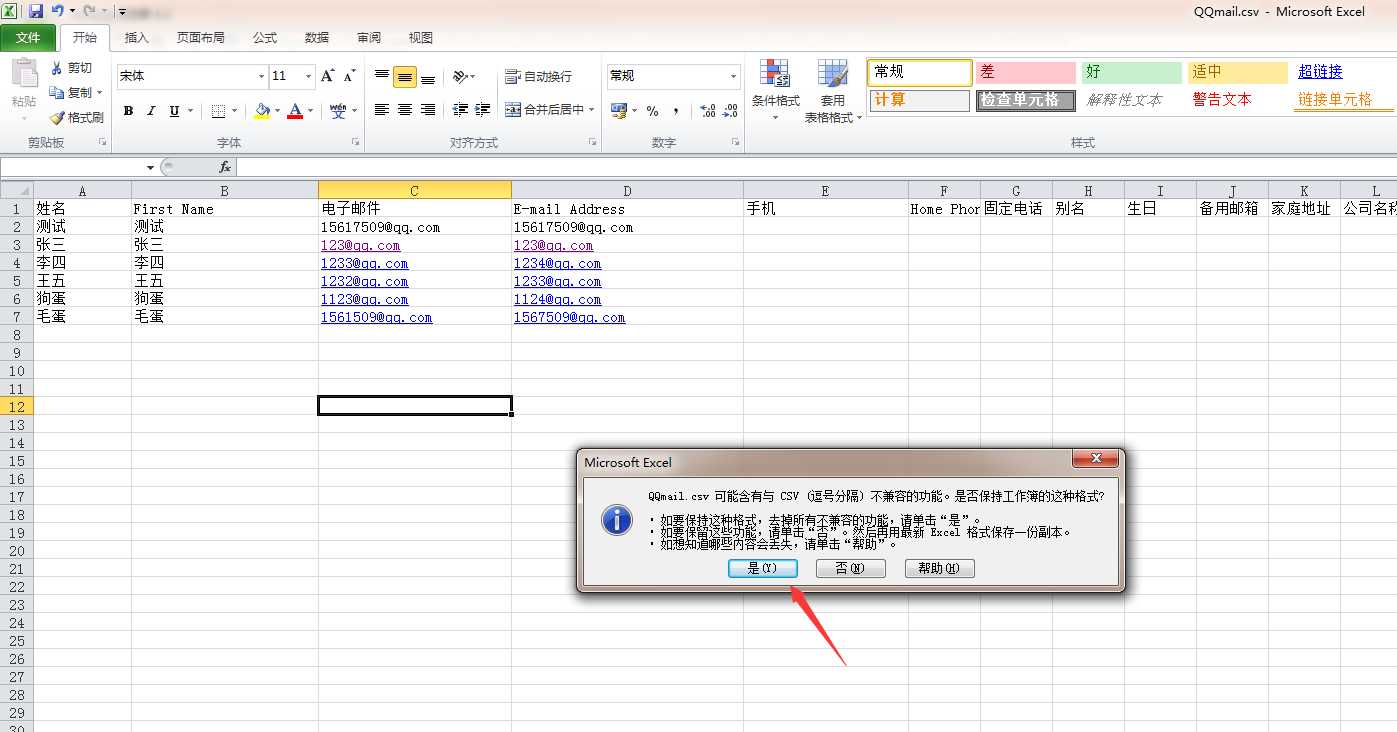Screen dimensions: 1397x732
Task: Apply comma style format
Action: 676,111
